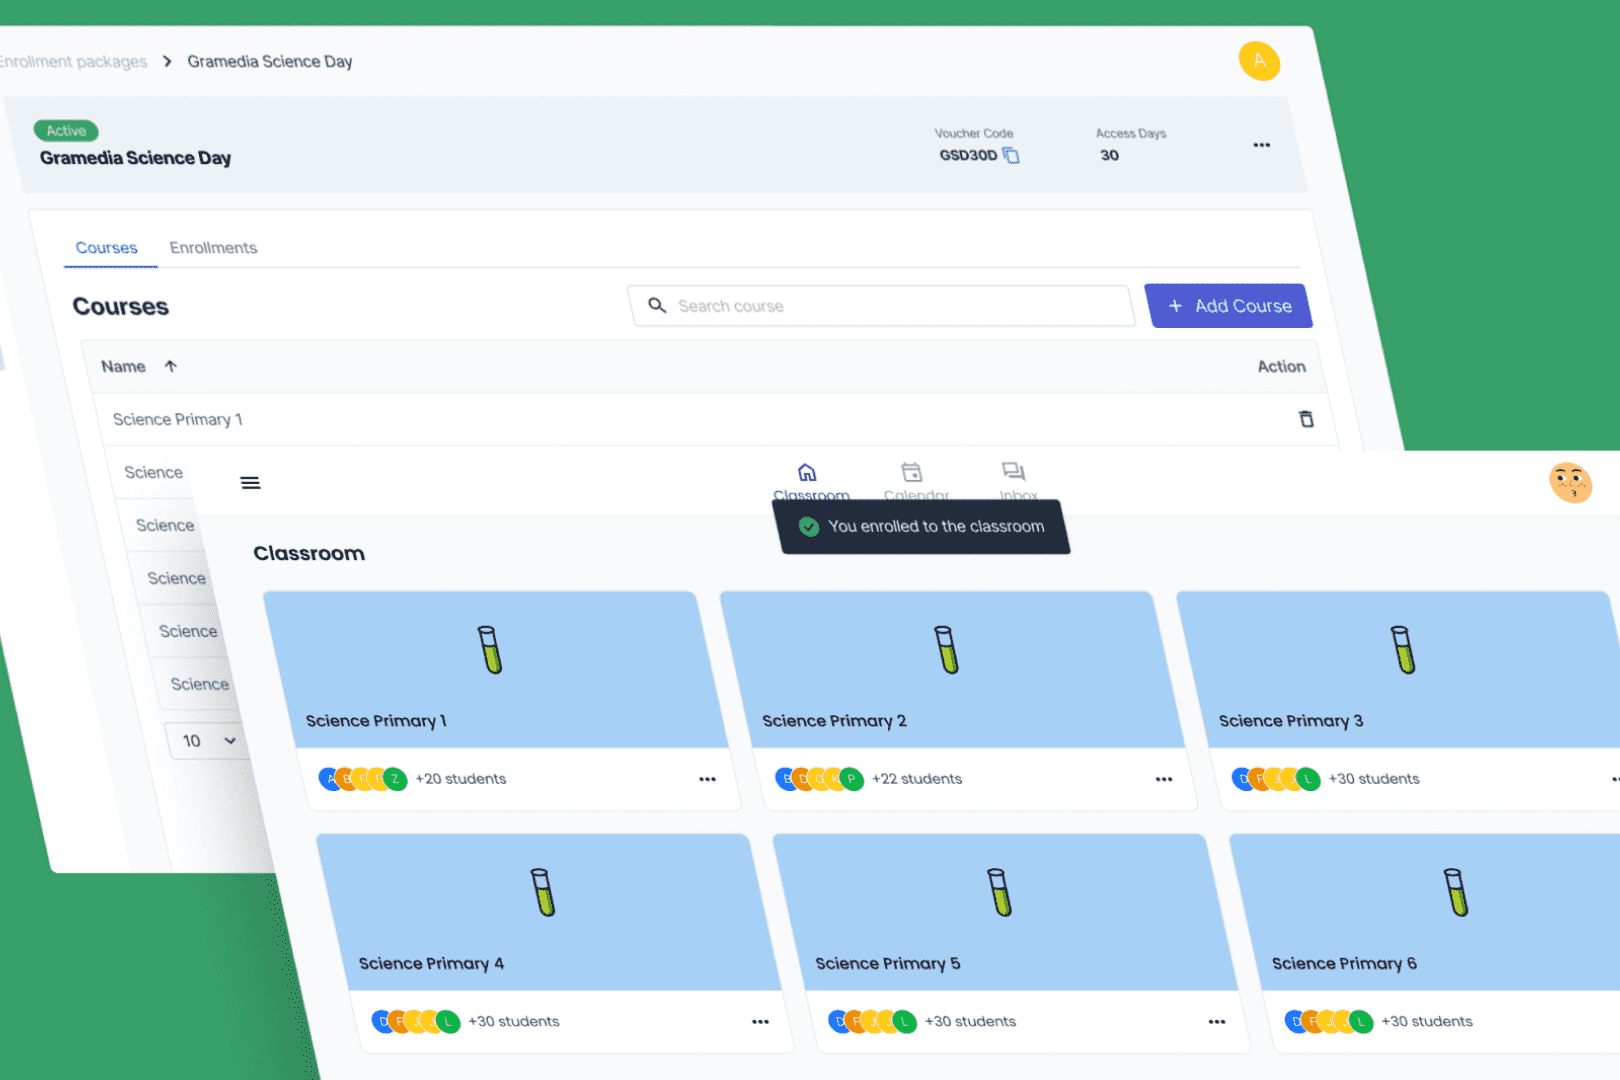Click the Classroom heading

309,553
